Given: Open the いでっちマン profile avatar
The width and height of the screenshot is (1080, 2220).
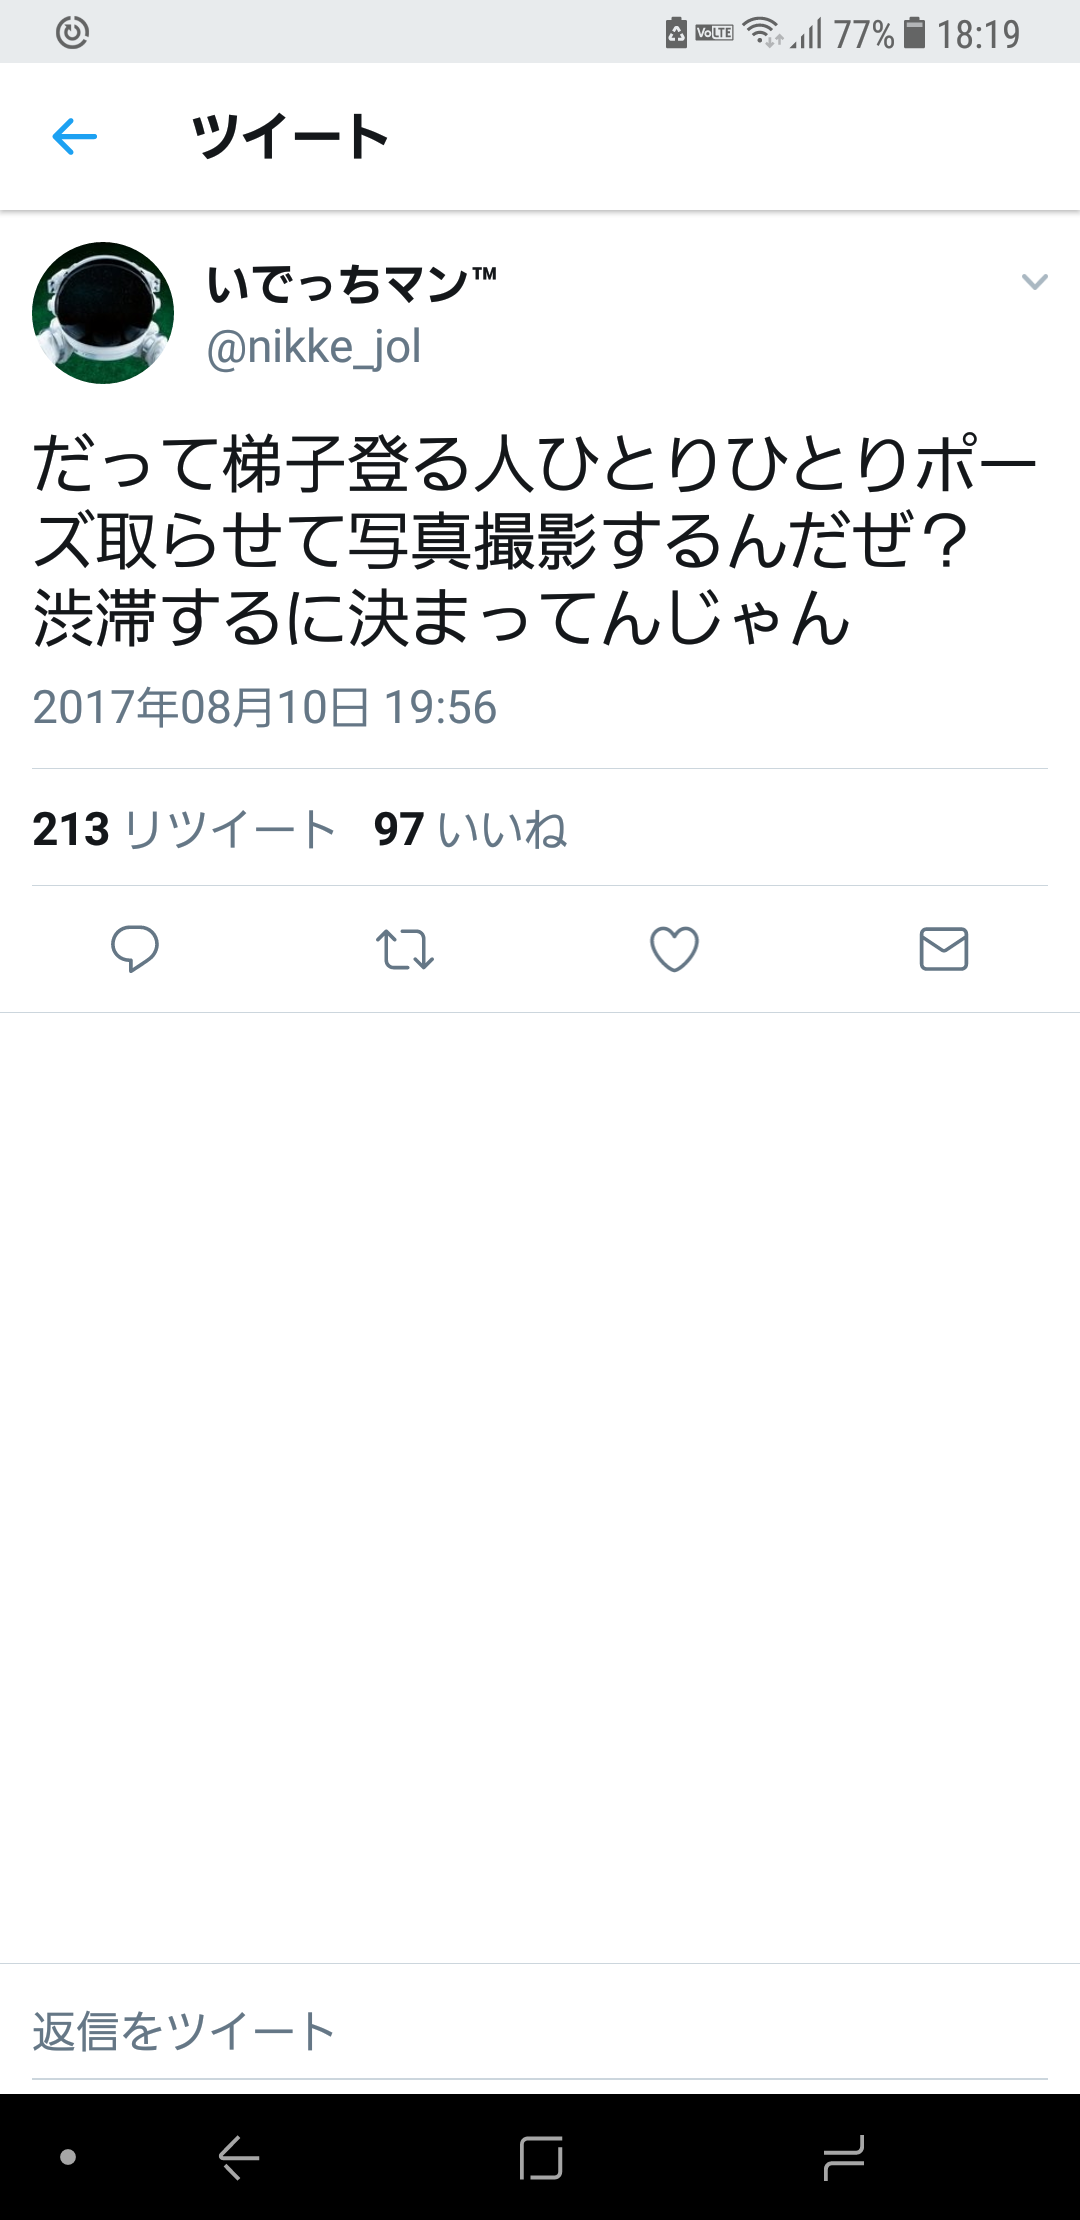Looking at the screenshot, I should 103,312.
